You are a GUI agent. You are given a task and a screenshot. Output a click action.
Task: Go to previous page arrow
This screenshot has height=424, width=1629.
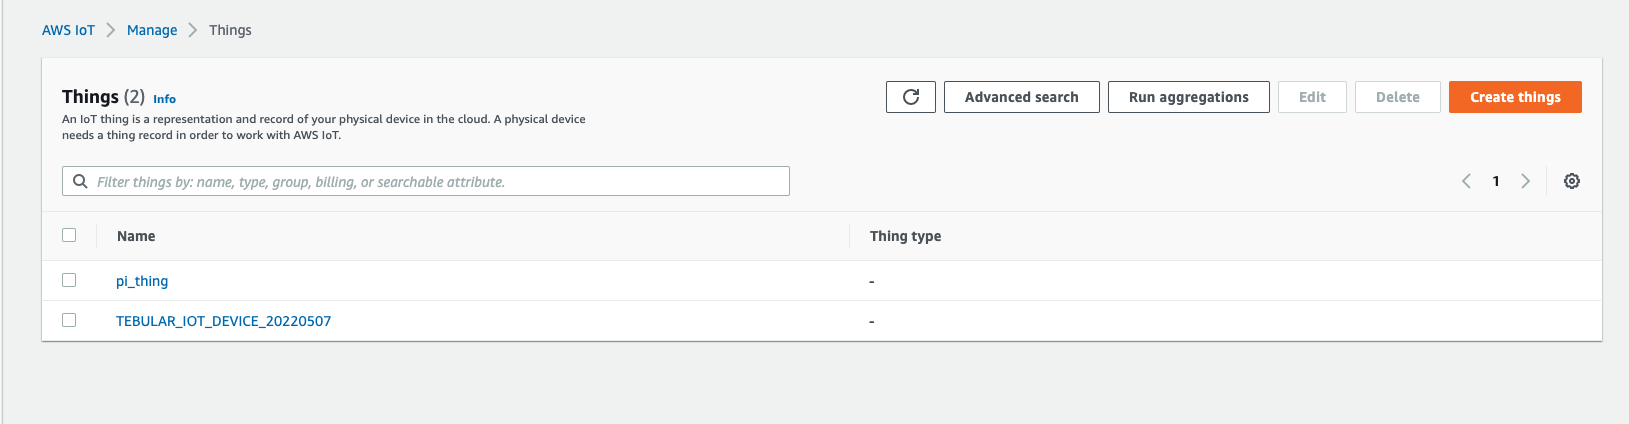coord(1466,181)
